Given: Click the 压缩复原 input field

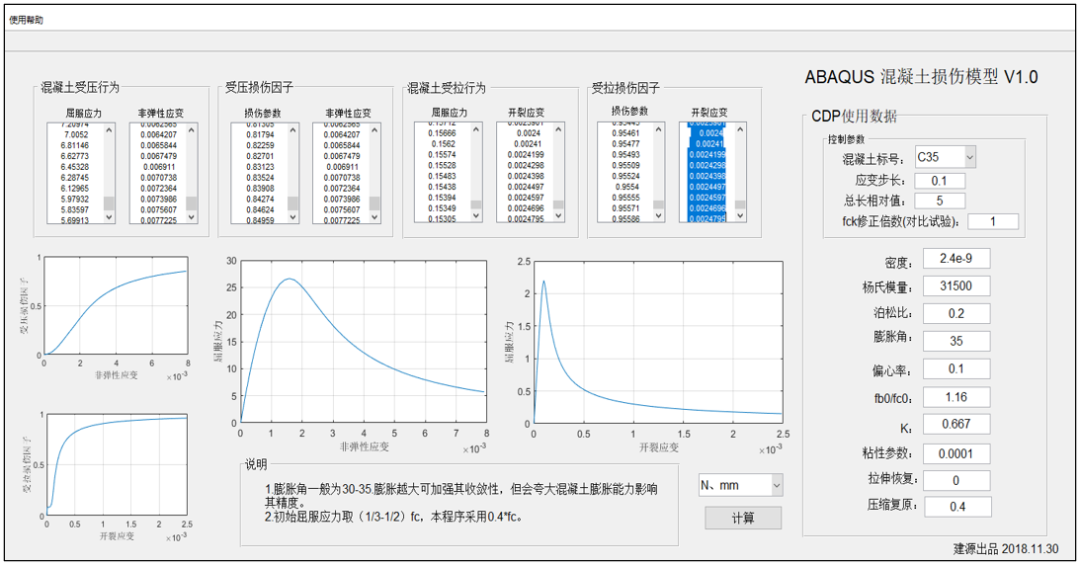Looking at the screenshot, I should pyautogui.click(x=956, y=507).
